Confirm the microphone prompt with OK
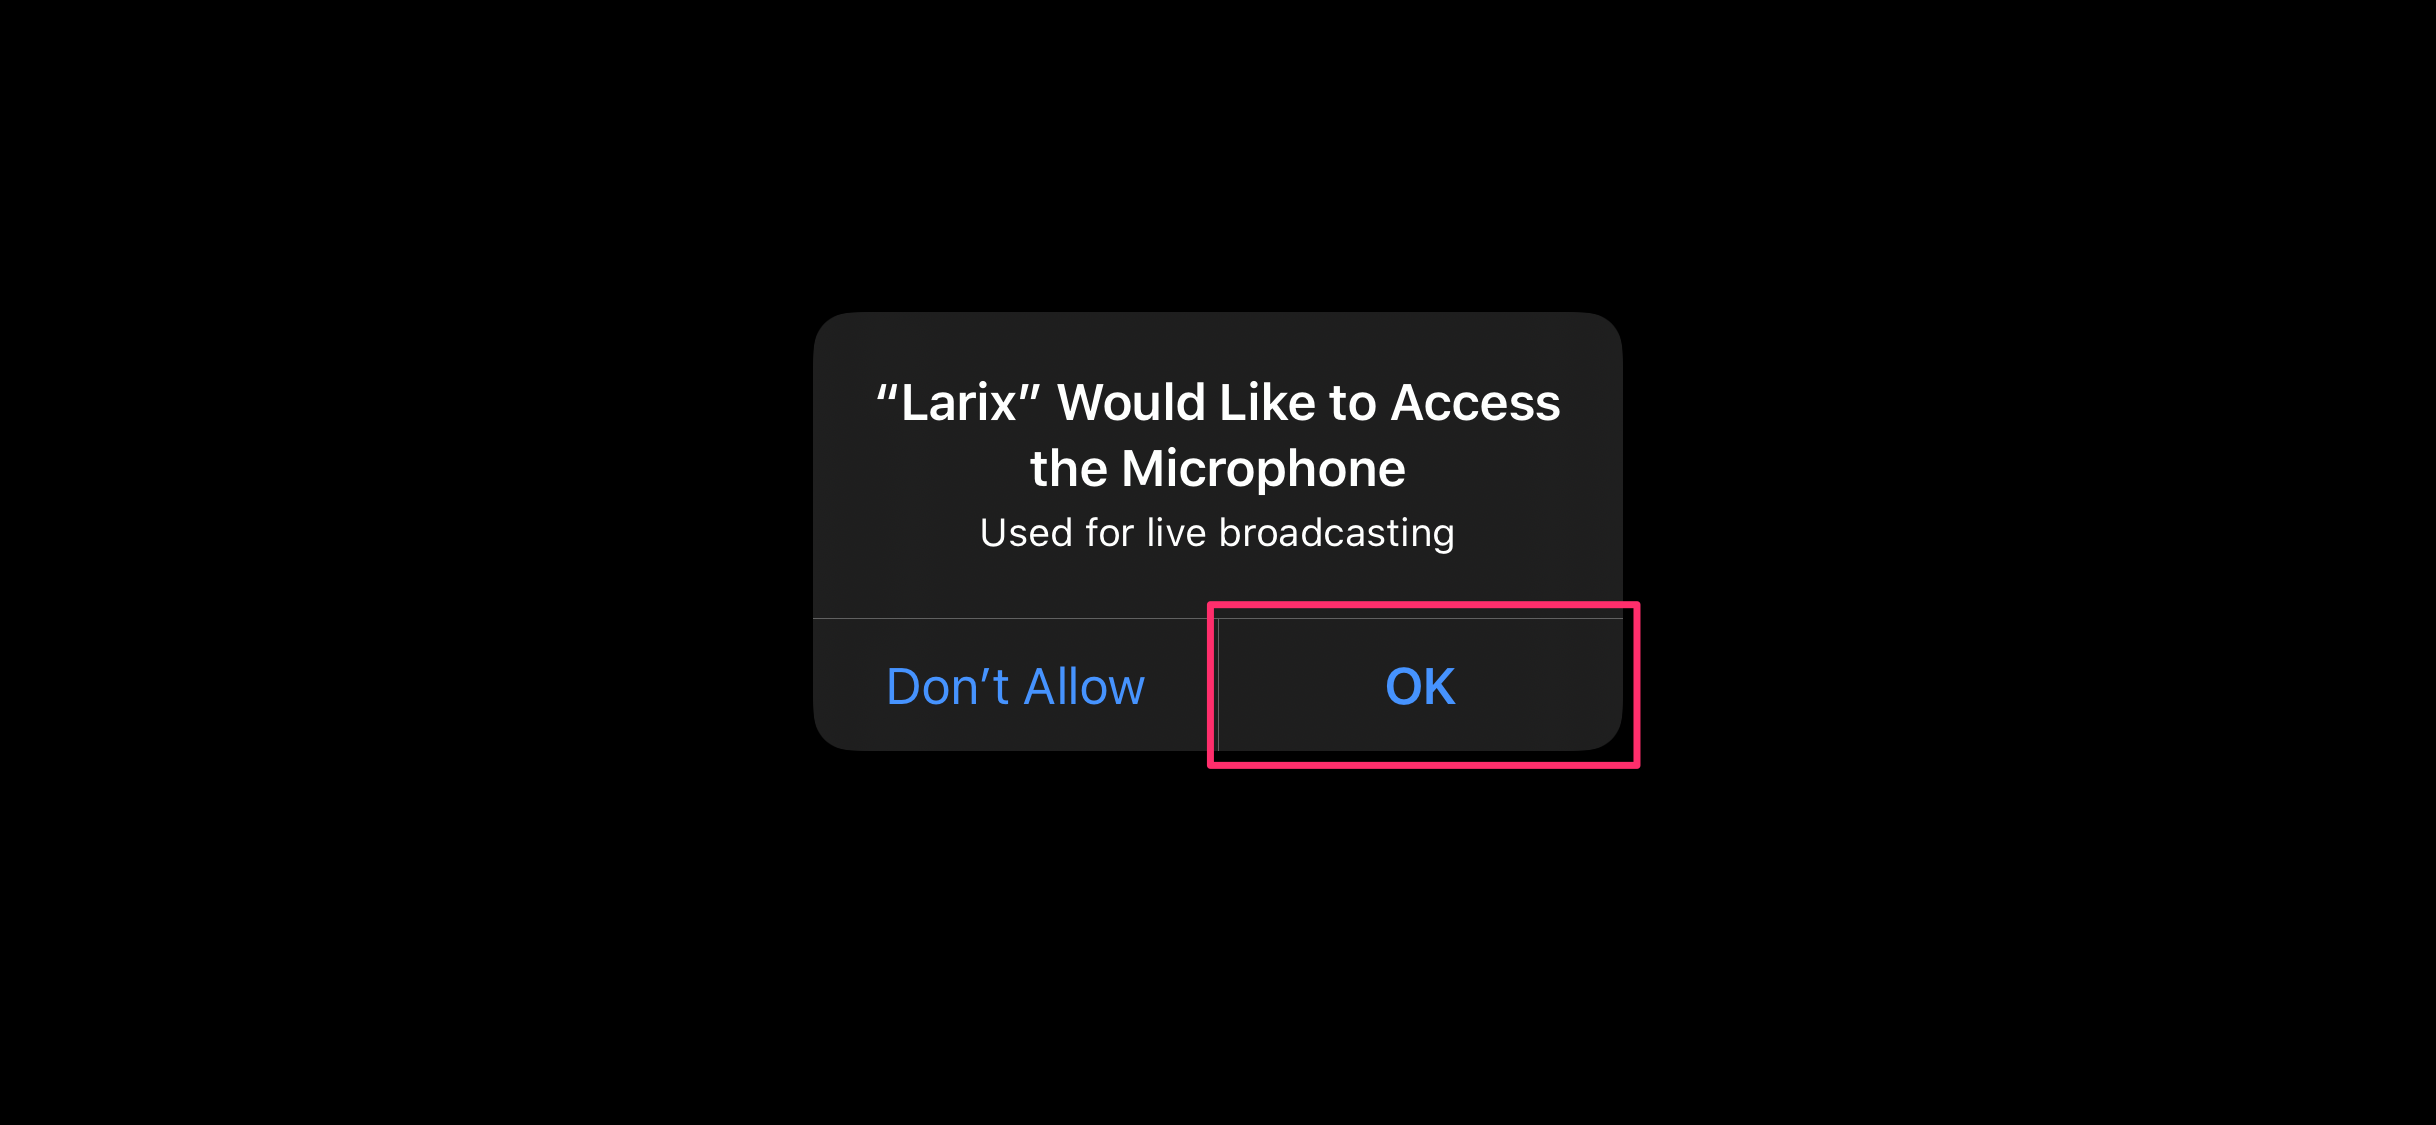 click(1420, 685)
